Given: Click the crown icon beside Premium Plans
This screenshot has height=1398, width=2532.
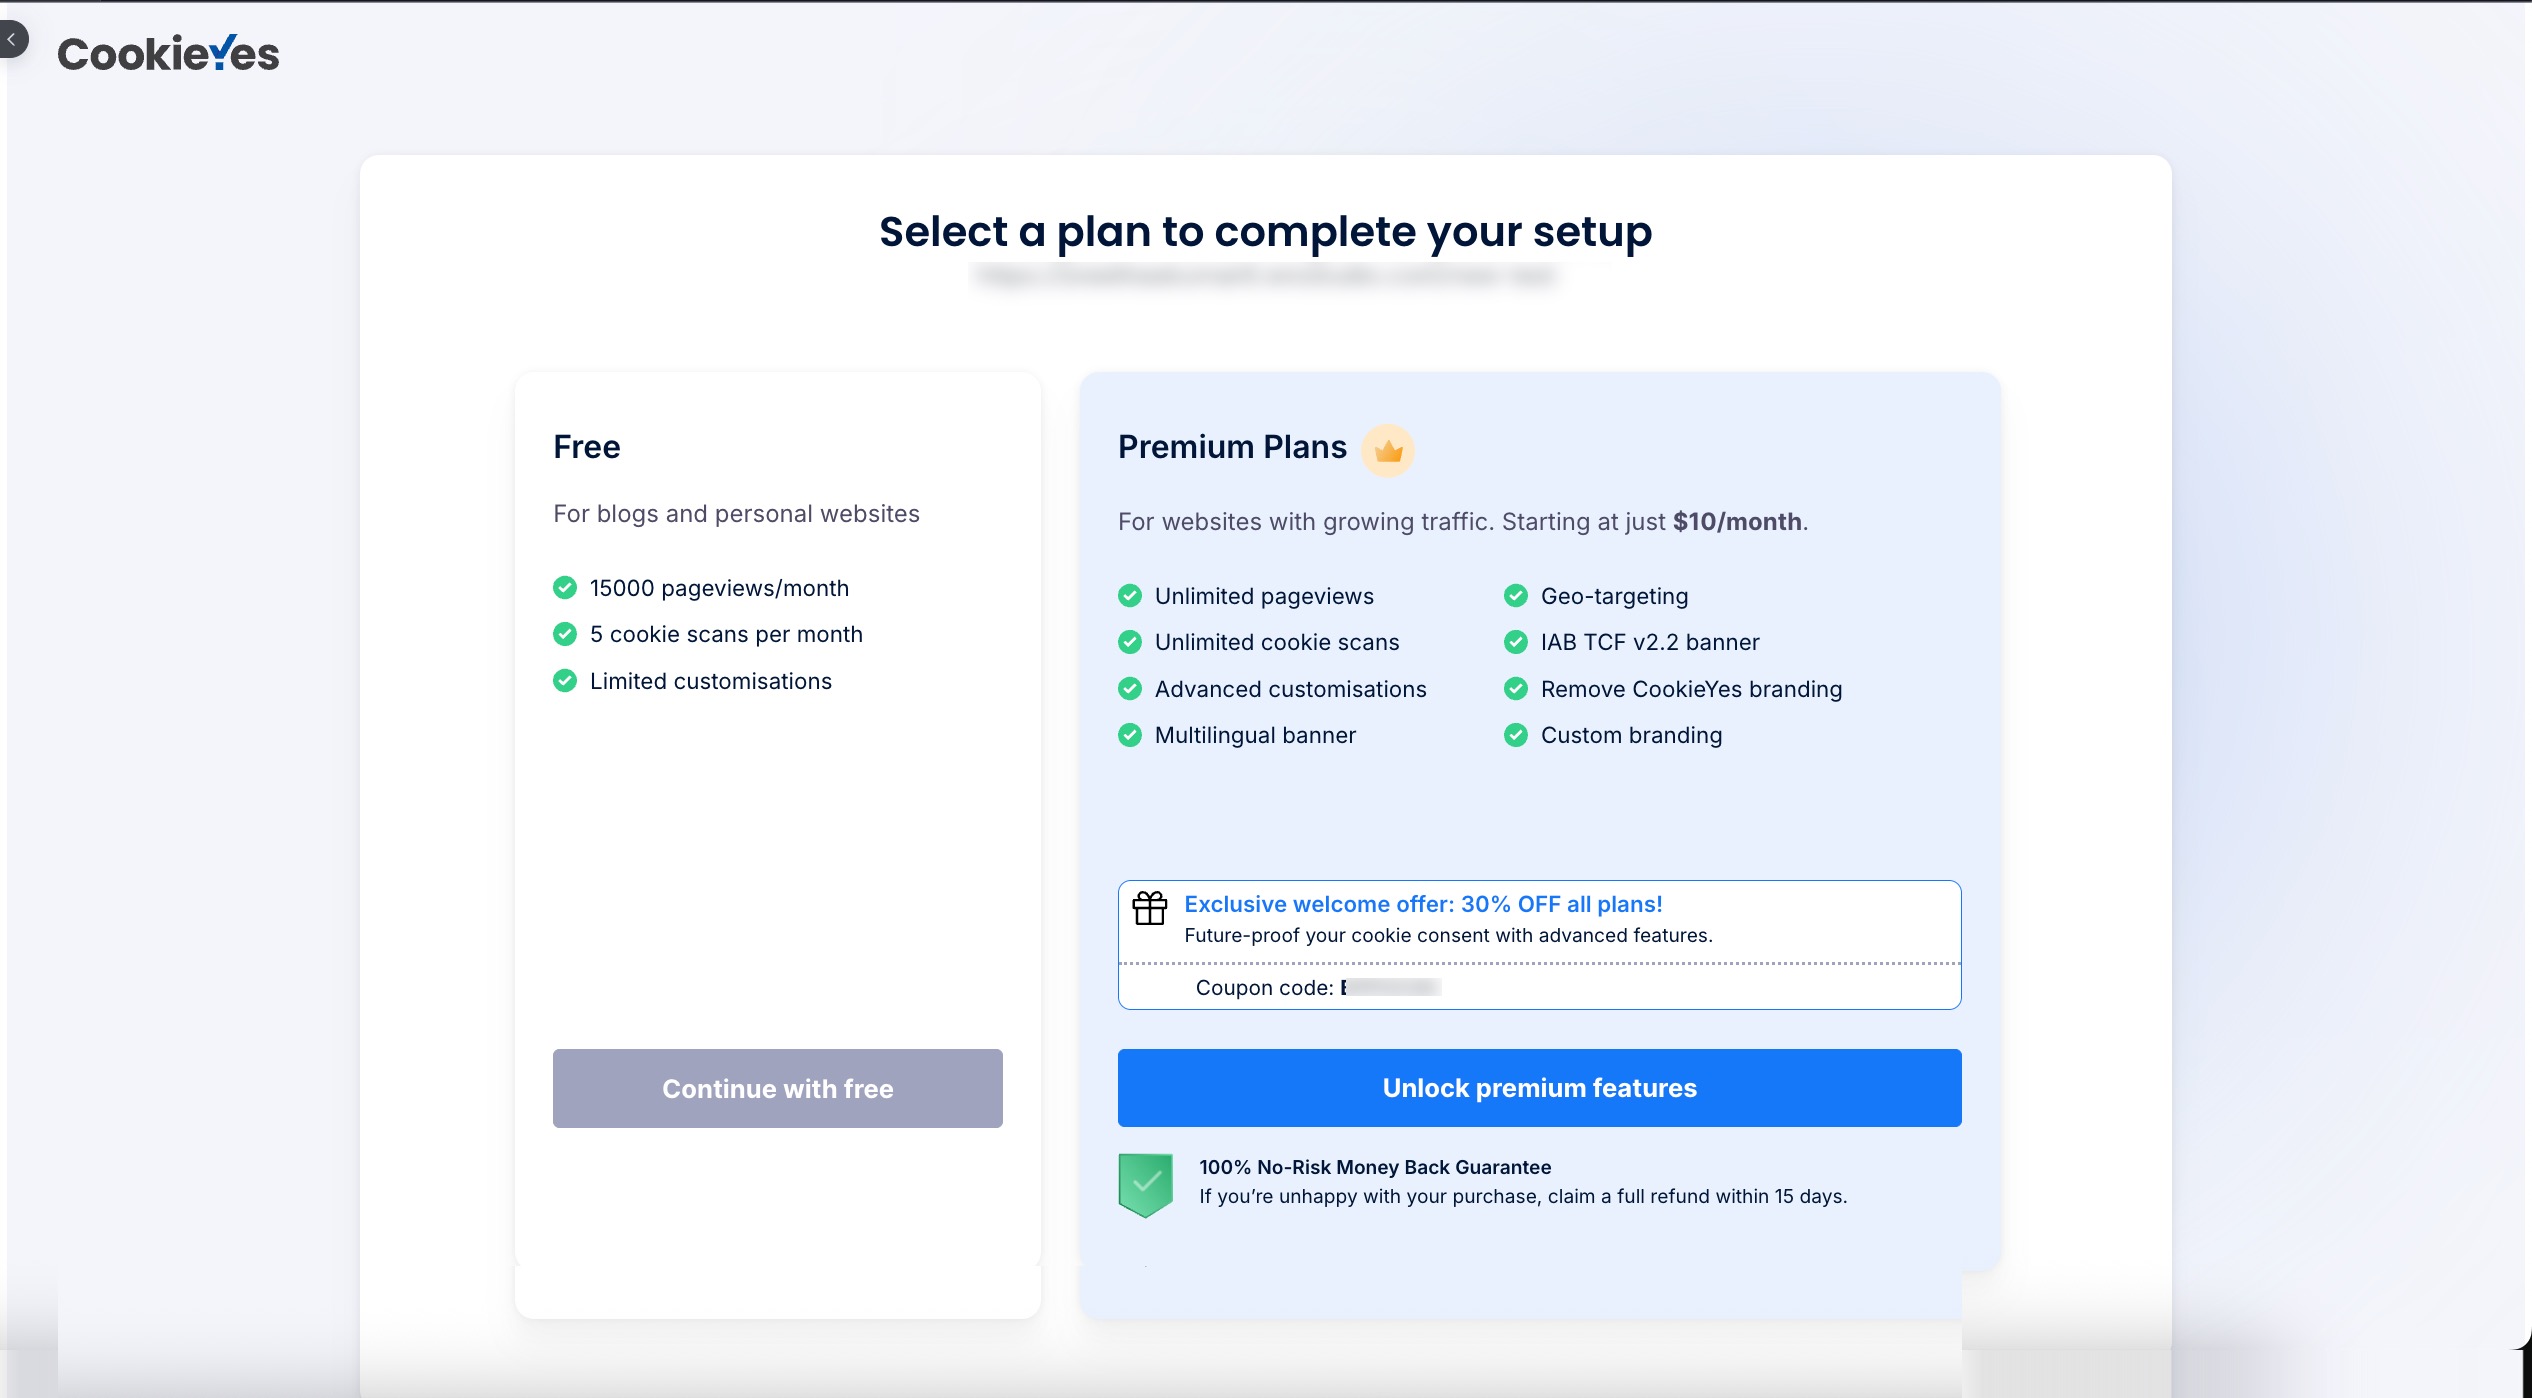Looking at the screenshot, I should click(x=1388, y=450).
